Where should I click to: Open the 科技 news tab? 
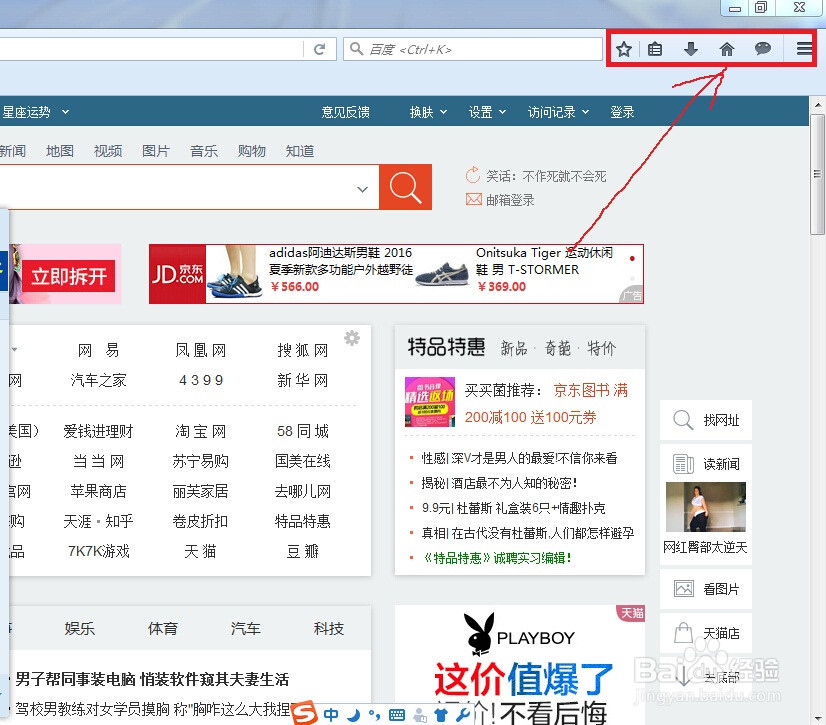point(329,628)
